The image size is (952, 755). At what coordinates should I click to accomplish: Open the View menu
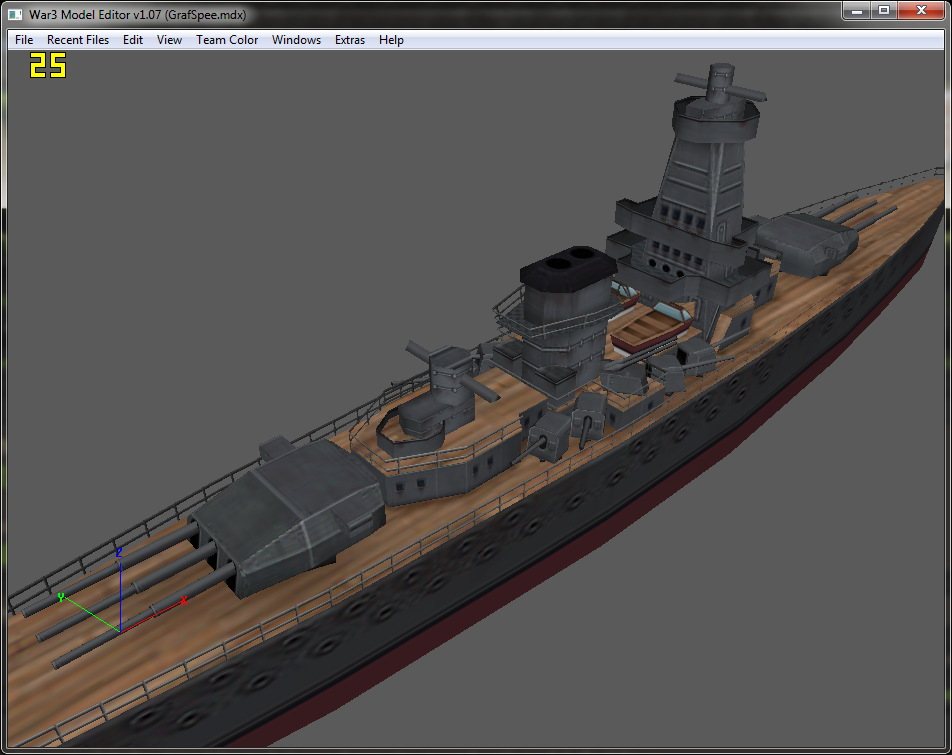pyautogui.click(x=169, y=40)
